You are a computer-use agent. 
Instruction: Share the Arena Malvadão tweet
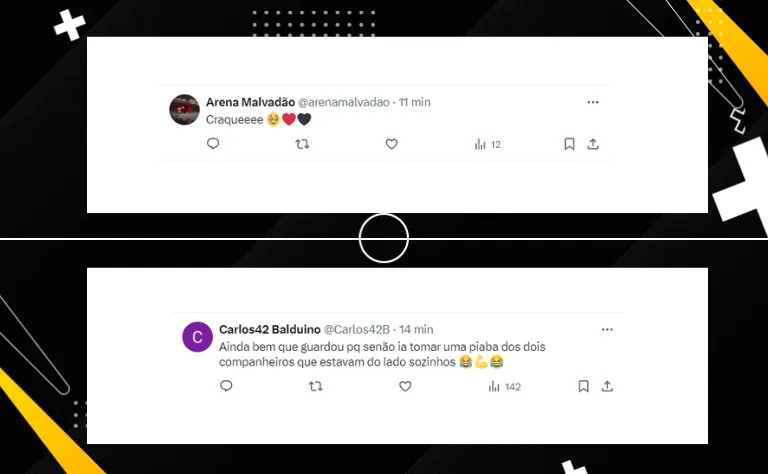pos(593,144)
